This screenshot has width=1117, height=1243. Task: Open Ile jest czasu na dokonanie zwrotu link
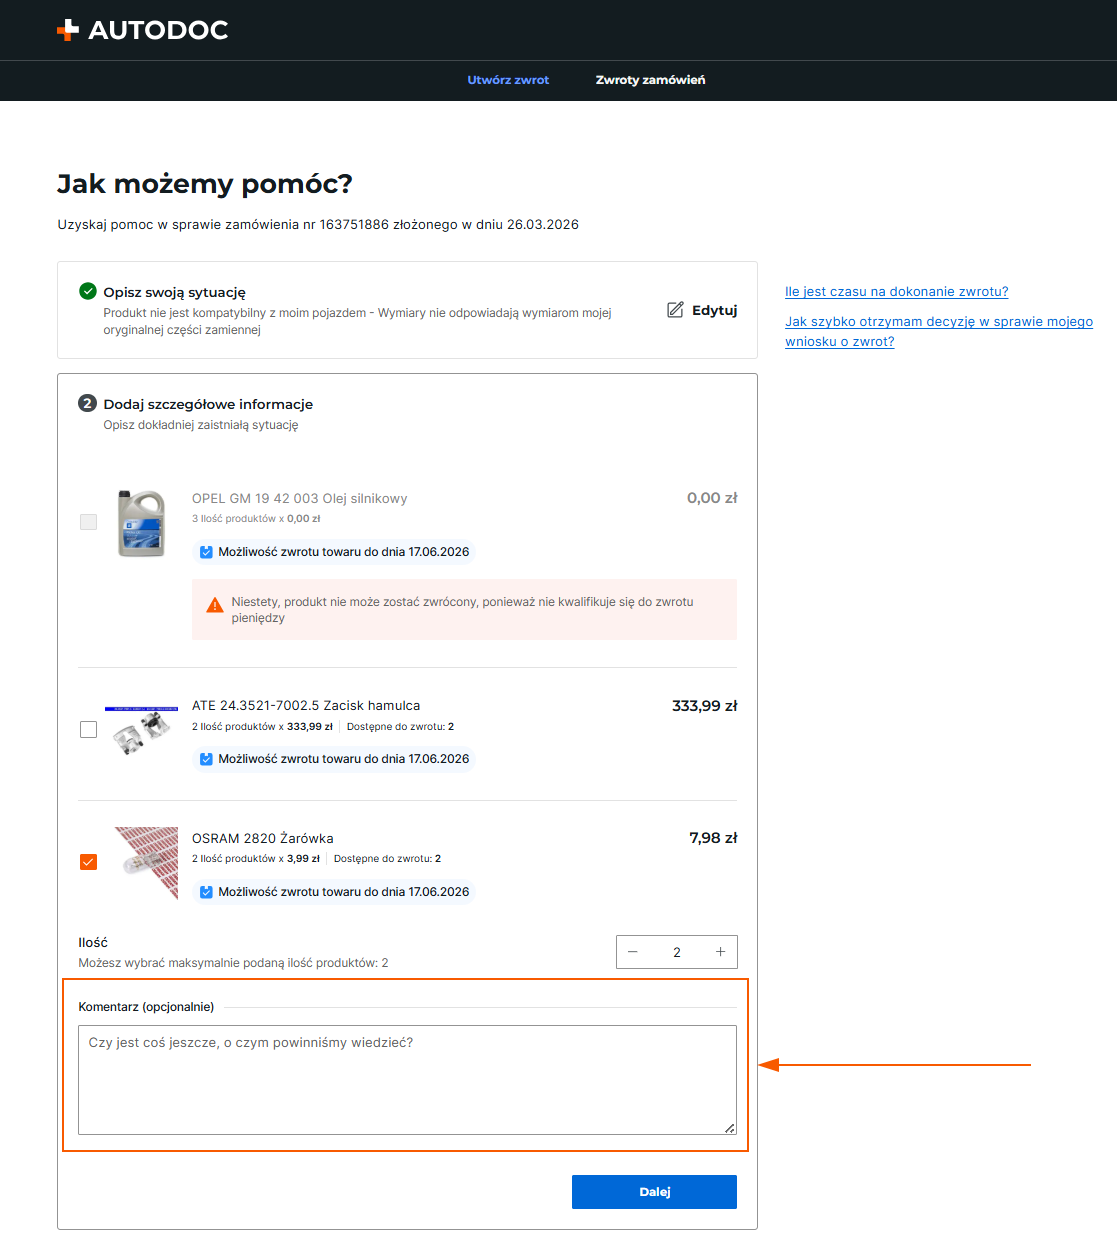(x=896, y=292)
